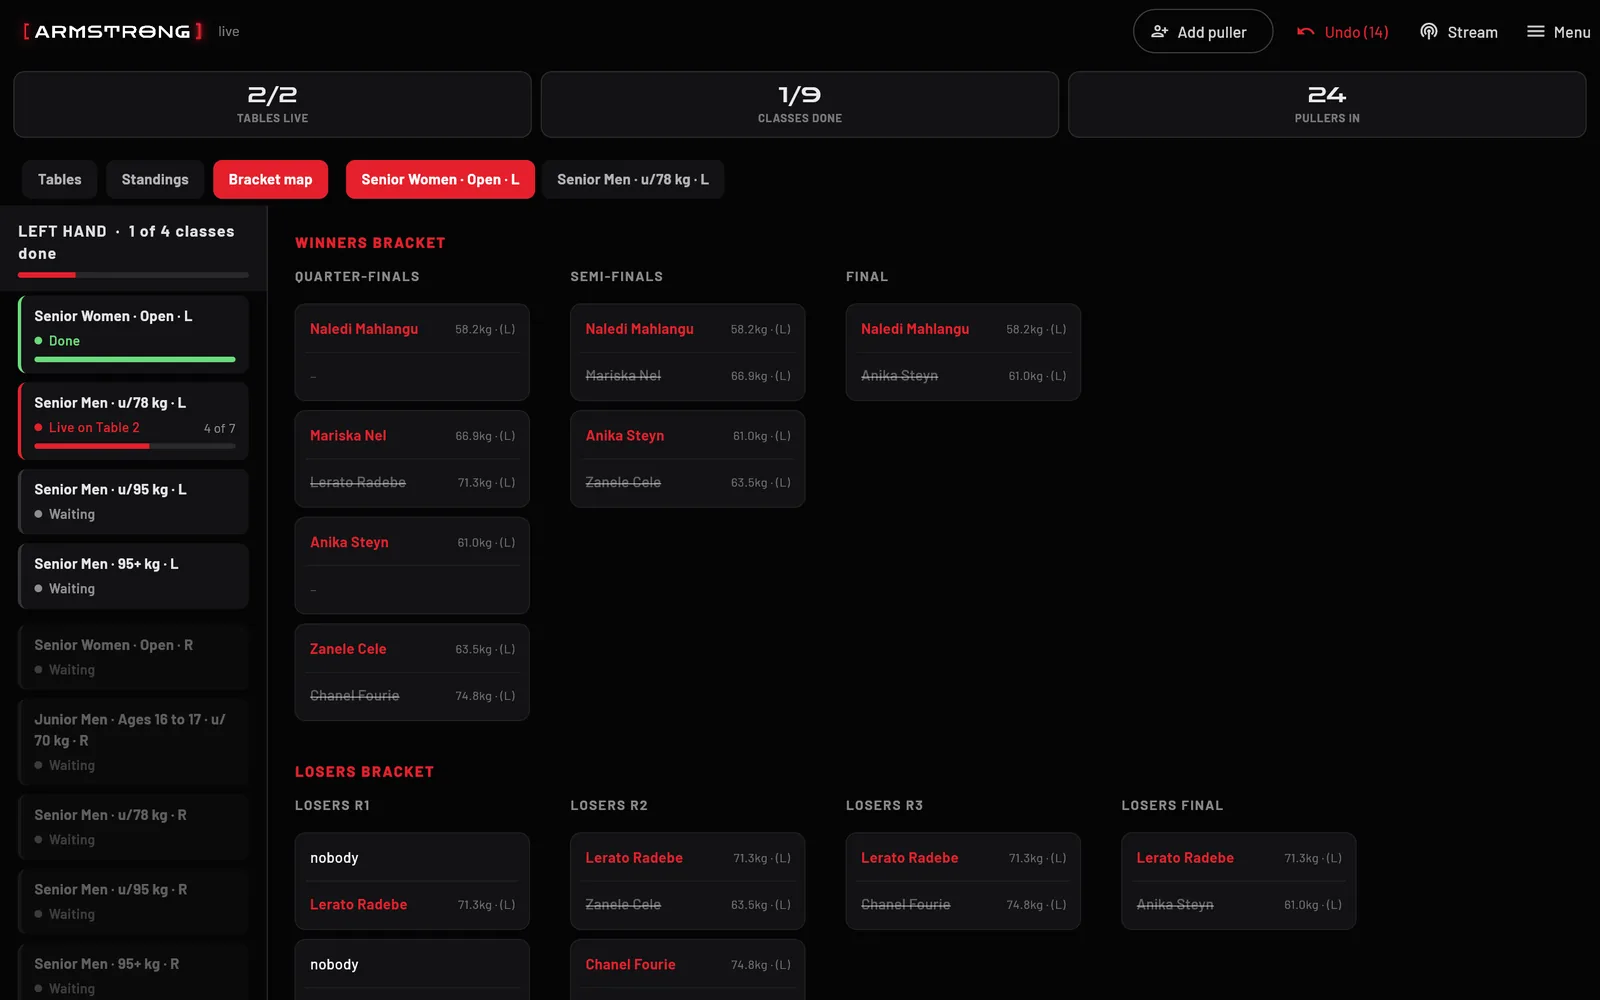Click Mariska Nel in the quarter-finals
The image size is (1600, 1000).
point(348,436)
